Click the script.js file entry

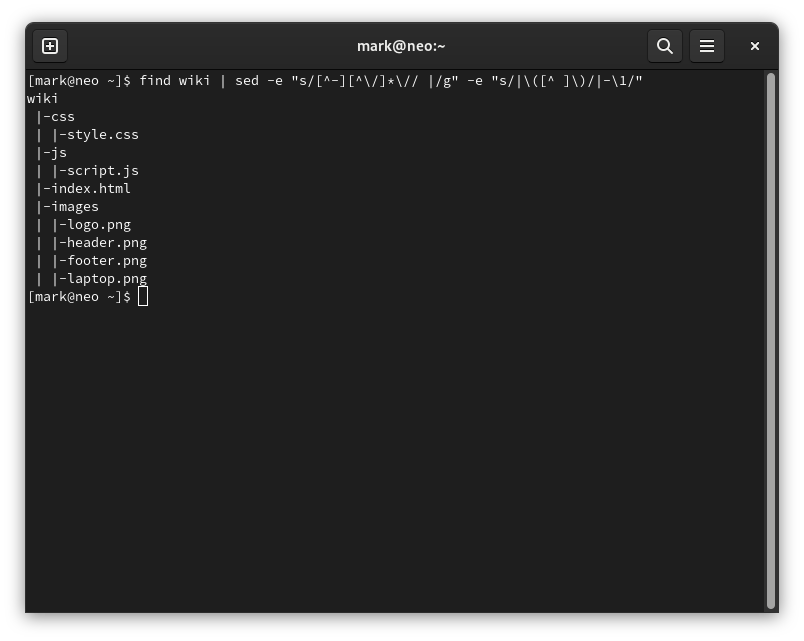click(x=102, y=170)
